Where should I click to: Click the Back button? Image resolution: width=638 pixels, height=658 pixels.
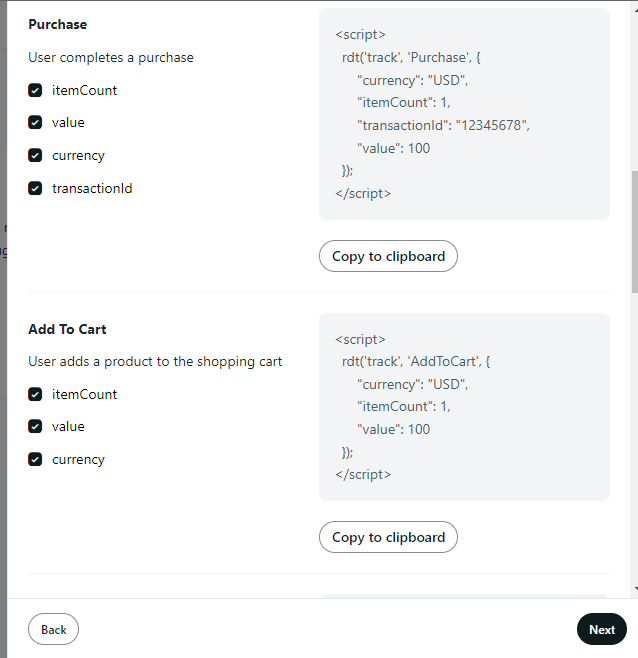point(53,629)
